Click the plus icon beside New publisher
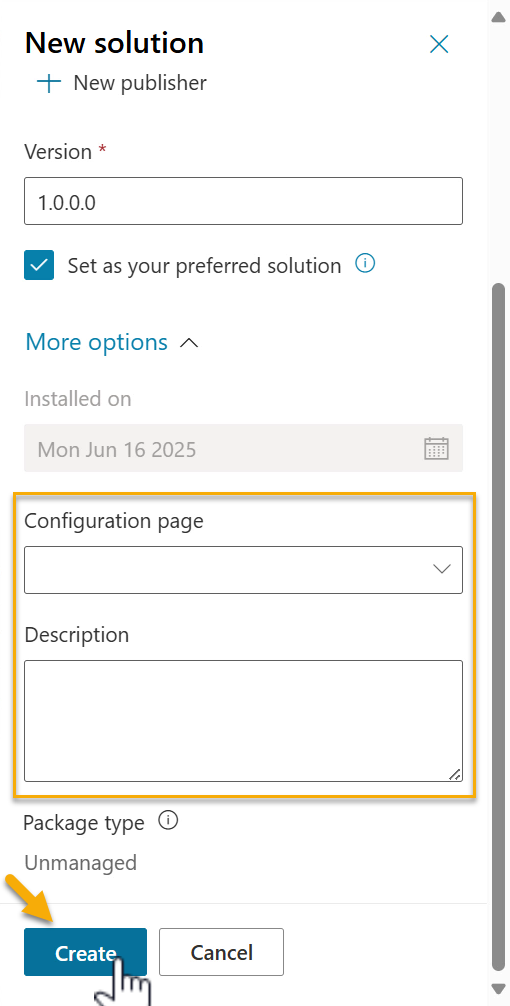This screenshot has height=1006, width=510. coord(49,83)
